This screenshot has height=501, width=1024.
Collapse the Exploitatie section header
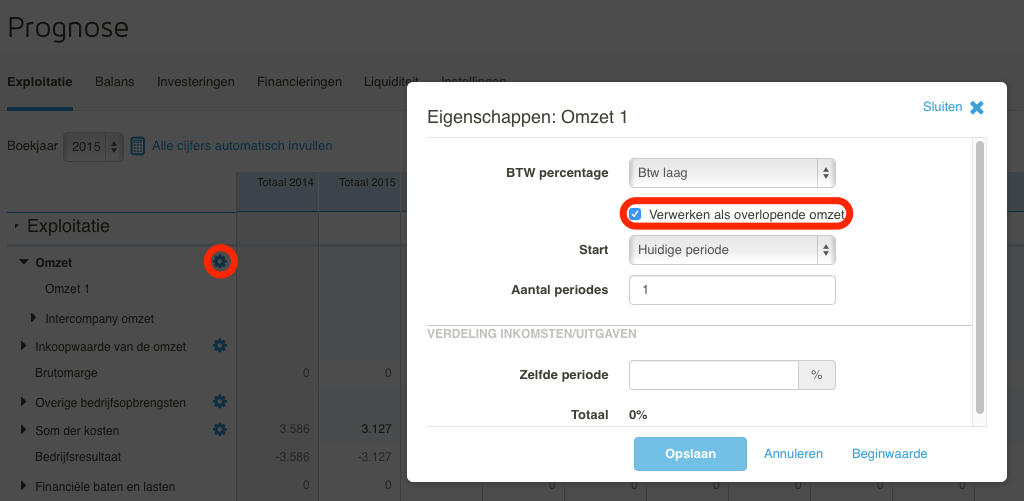(16, 227)
